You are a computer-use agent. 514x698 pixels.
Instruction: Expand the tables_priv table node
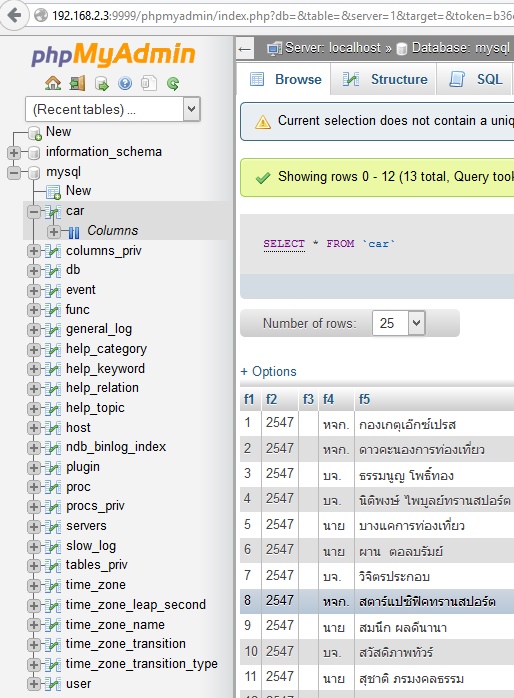coord(33,566)
